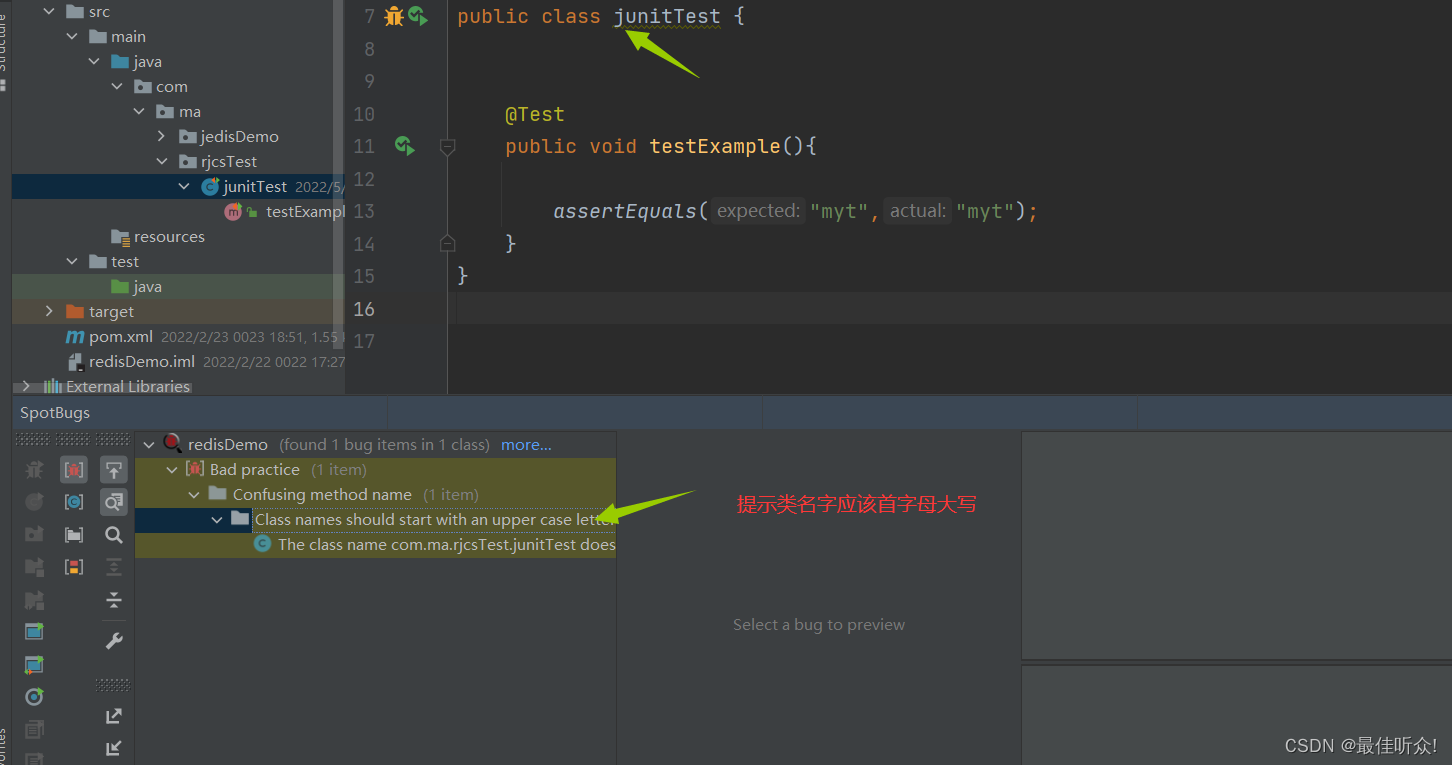Toggle Group by Package icon
1452x765 pixels.
pyautogui.click(x=74, y=534)
